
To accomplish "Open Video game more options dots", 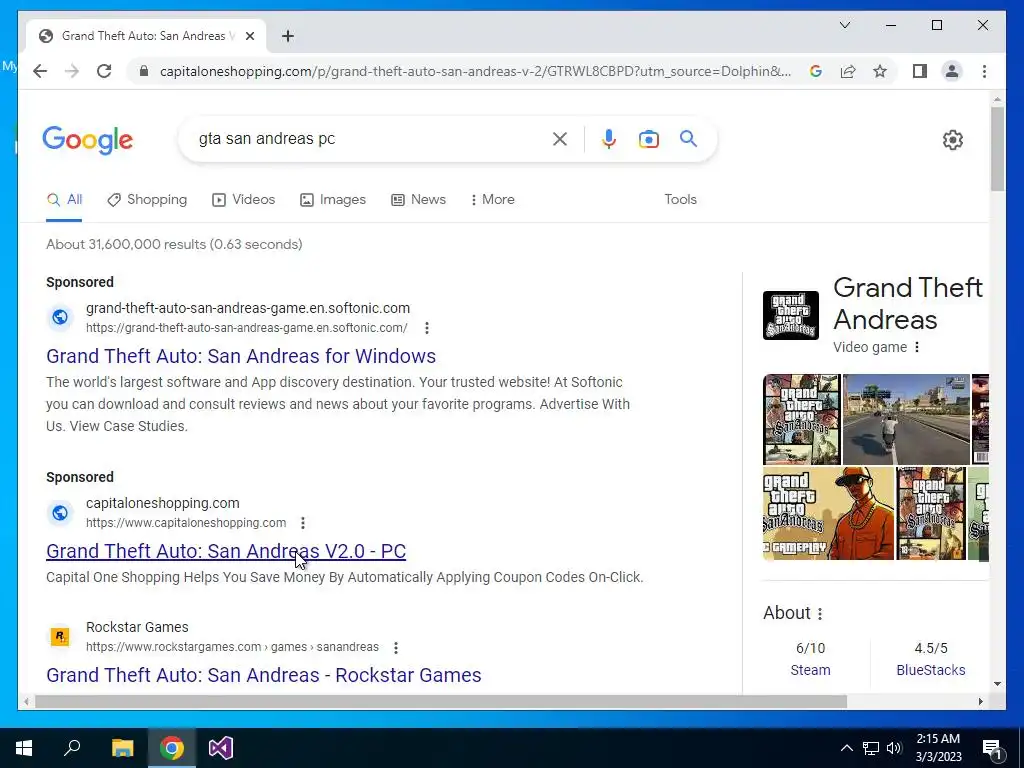I will point(917,347).
